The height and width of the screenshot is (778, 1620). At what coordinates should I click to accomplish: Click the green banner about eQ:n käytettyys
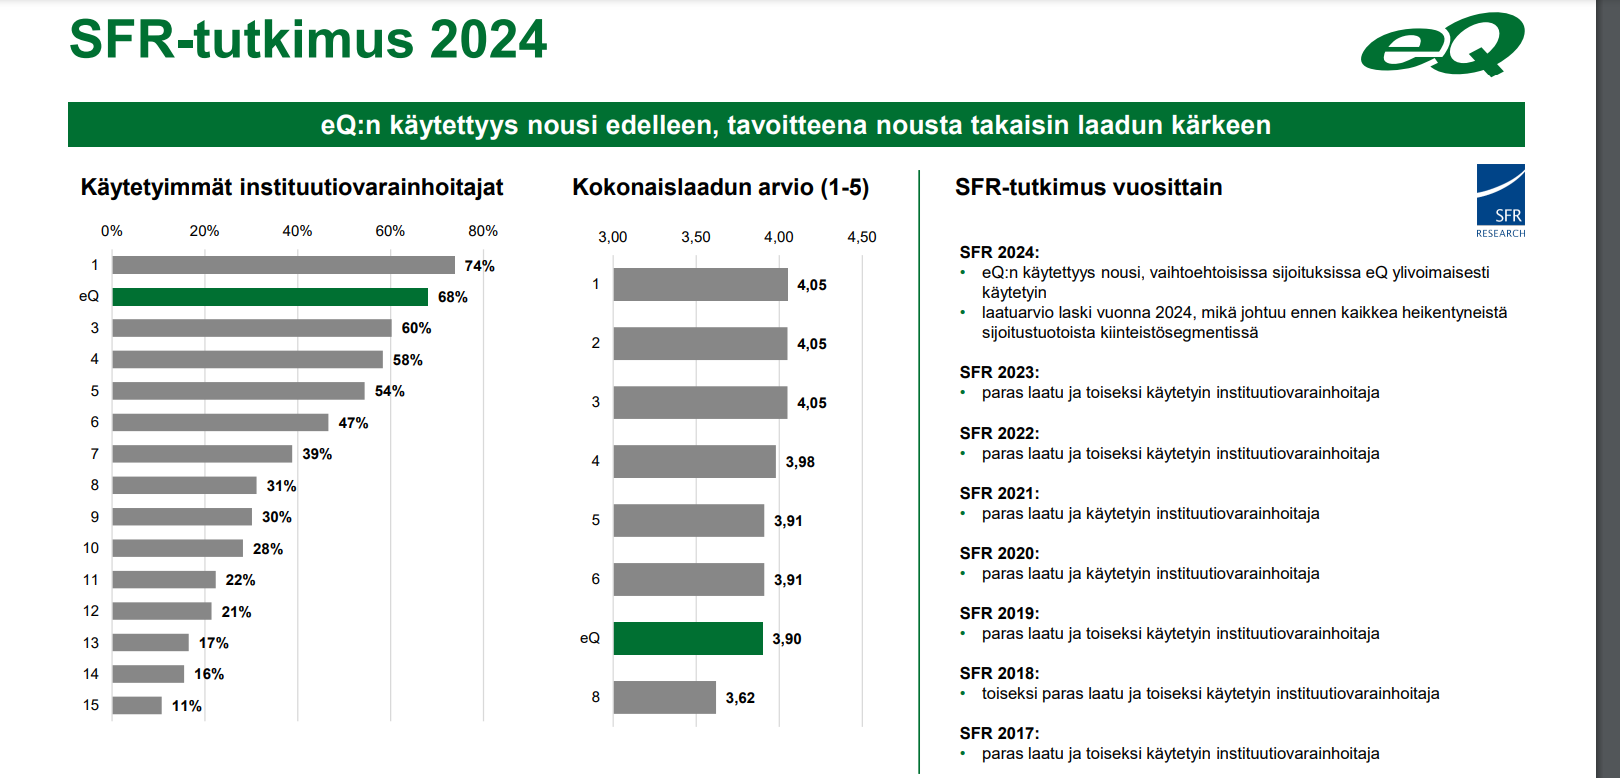pyautogui.click(x=796, y=125)
